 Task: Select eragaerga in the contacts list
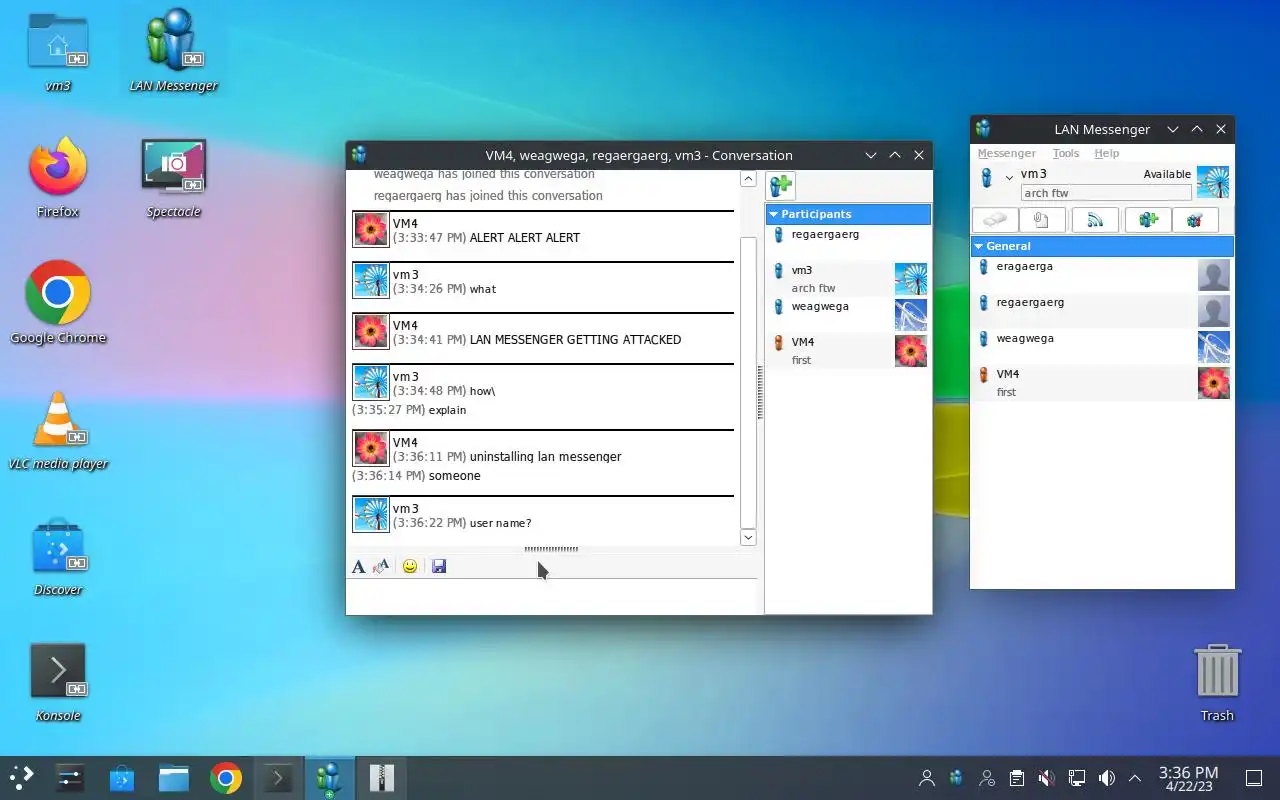point(1102,274)
